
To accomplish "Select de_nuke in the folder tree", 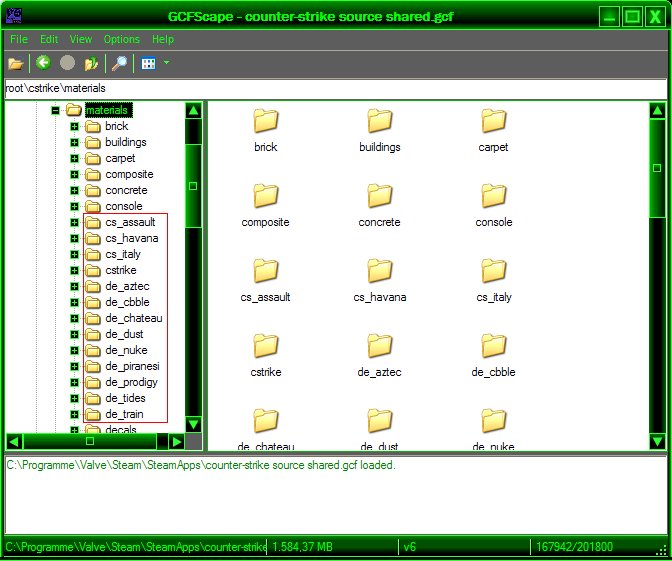I will pos(126,350).
